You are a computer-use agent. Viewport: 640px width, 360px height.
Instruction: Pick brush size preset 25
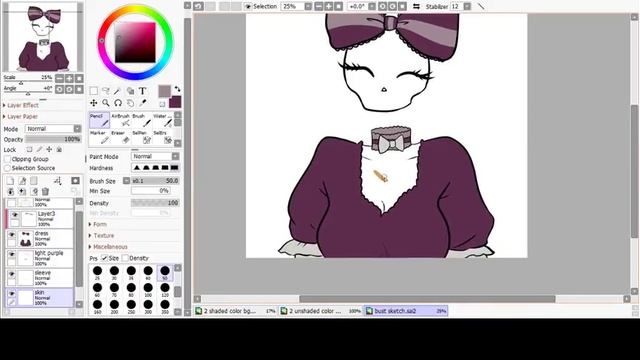point(97,272)
